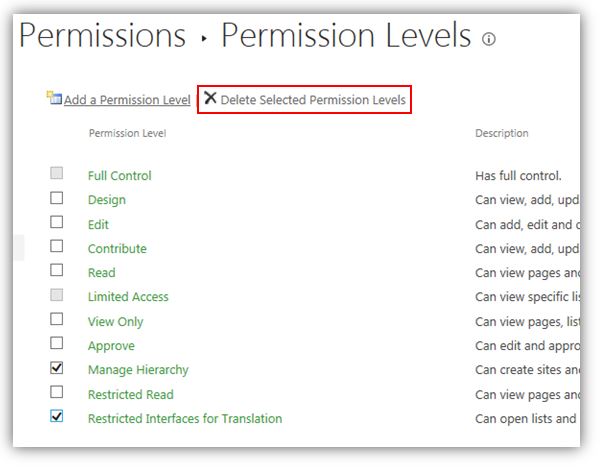
Task: Click the info icon beside Permission Levels
Action: point(489,39)
